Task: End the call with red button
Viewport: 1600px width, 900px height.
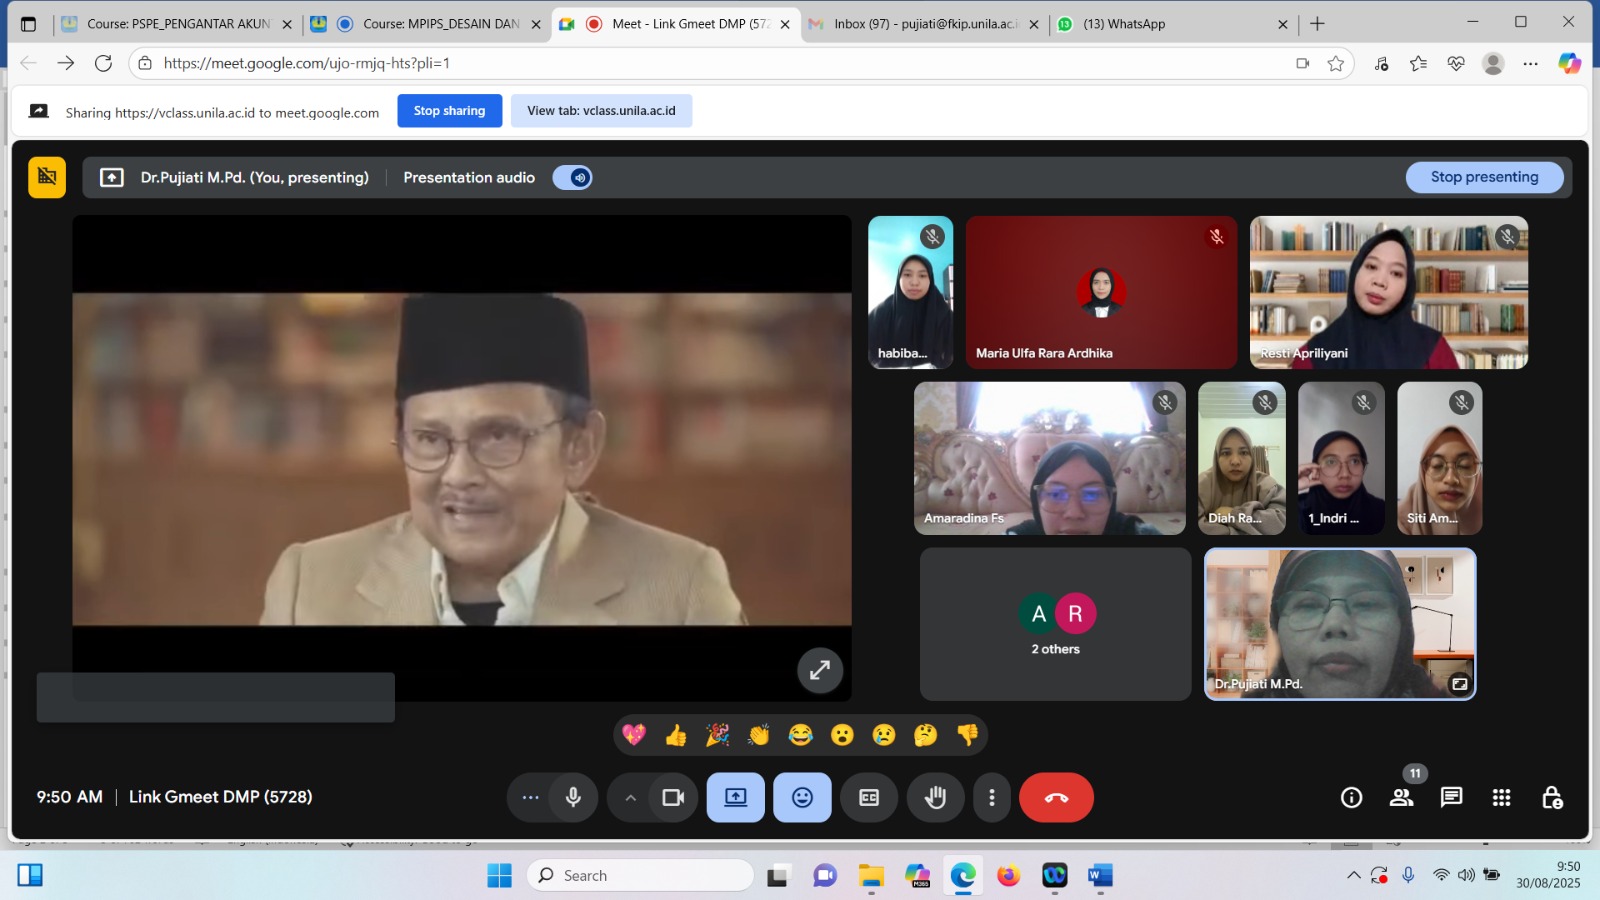Action: [x=1056, y=797]
